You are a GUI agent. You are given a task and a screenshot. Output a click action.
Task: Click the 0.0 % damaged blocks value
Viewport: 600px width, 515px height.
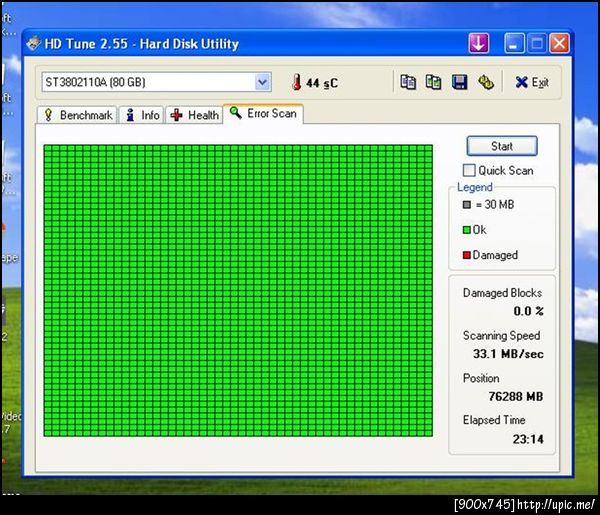click(x=528, y=311)
